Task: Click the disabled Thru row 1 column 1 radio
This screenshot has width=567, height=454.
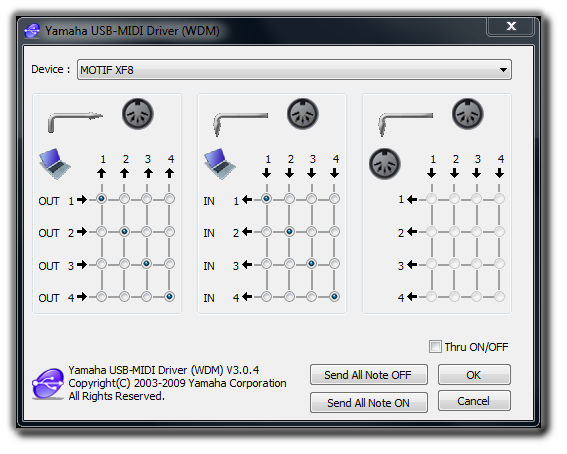Action: tap(431, 199)
